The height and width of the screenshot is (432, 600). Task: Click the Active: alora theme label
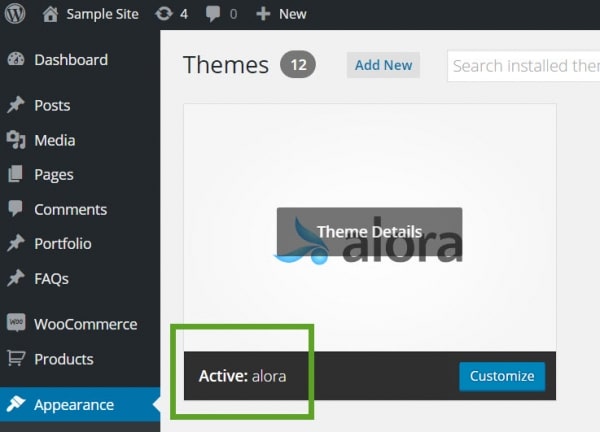[243, 376]
